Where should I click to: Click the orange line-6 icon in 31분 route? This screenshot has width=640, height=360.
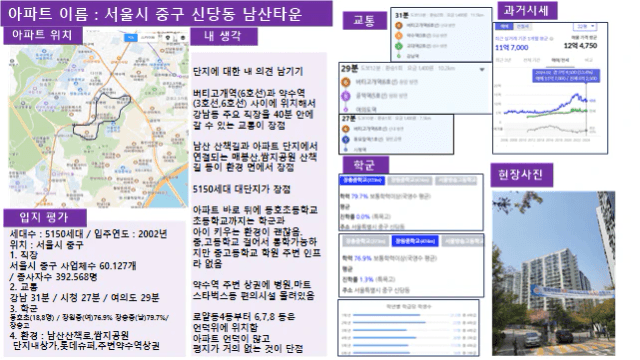coord(398,25)
